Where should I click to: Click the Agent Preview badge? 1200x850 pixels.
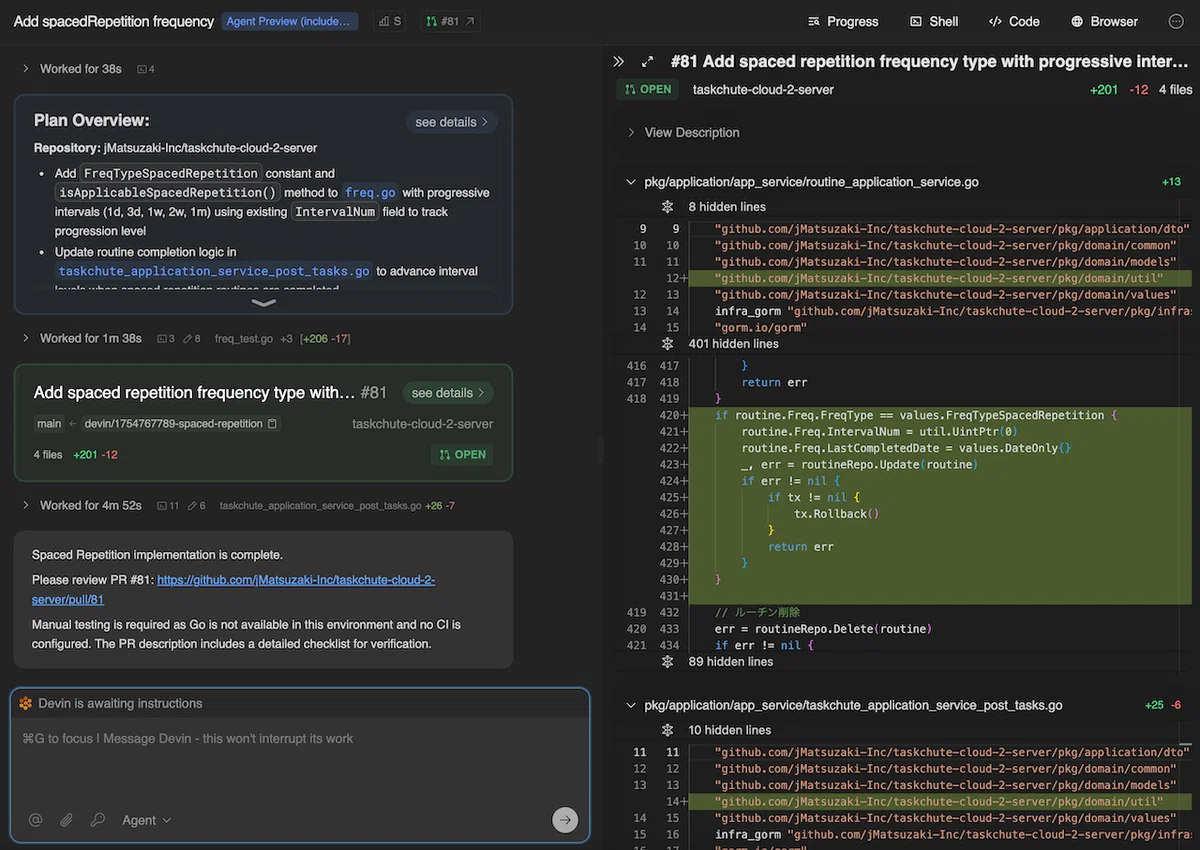290,21
